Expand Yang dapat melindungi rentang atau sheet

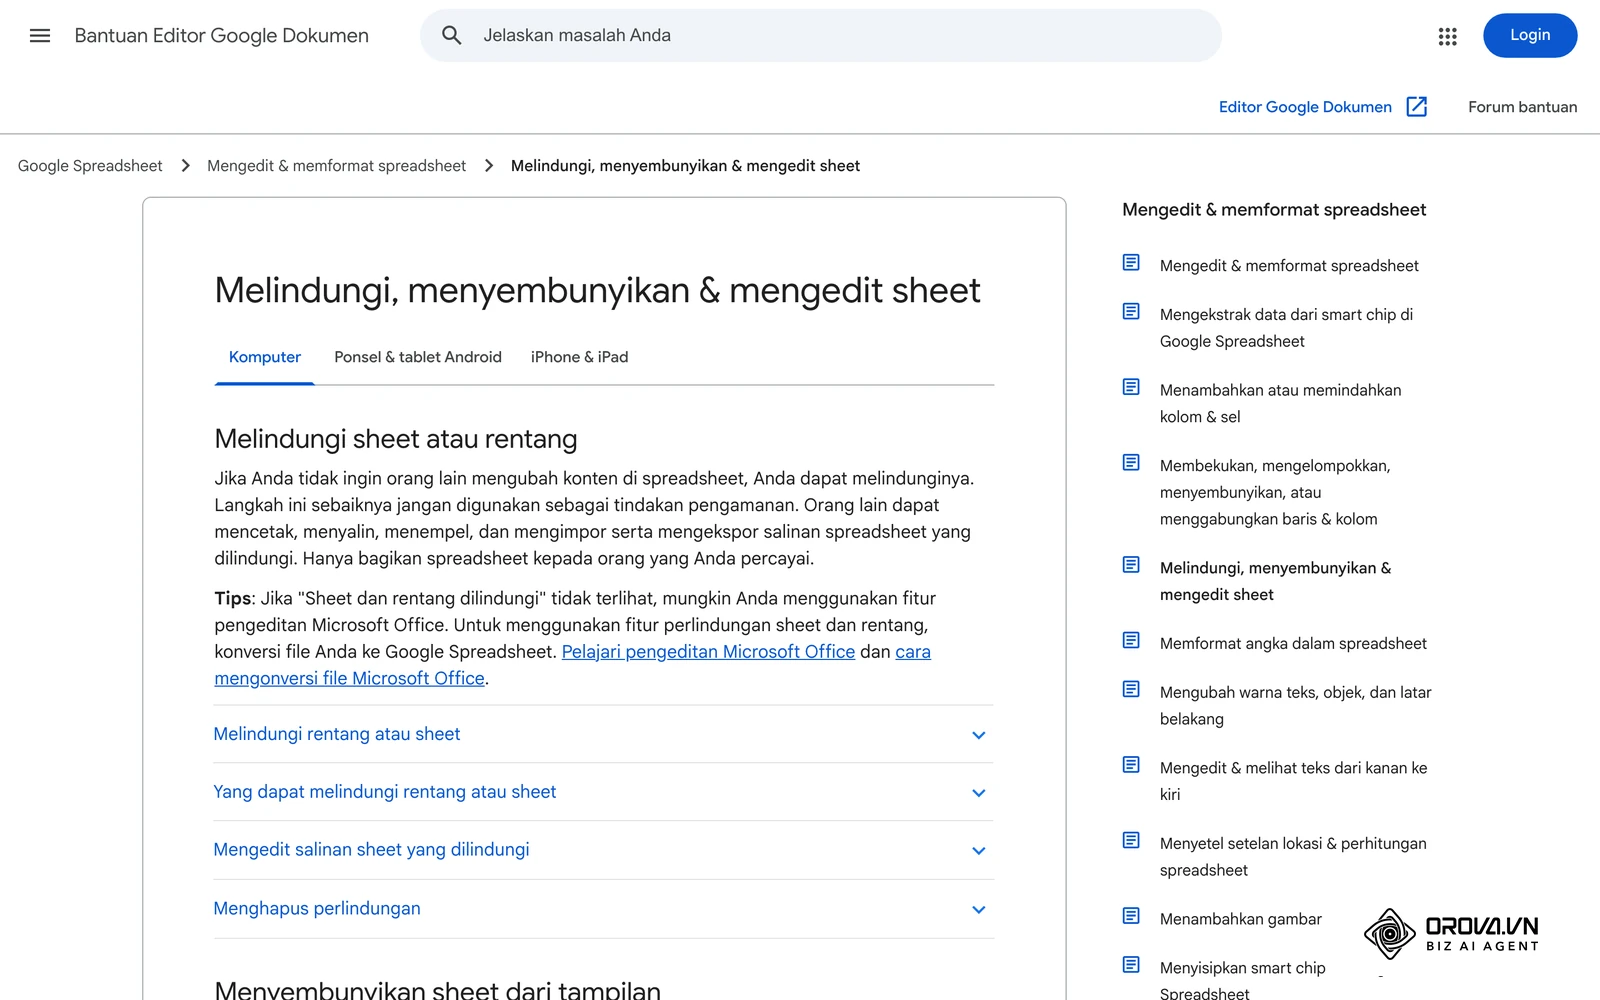coord(603,792)
